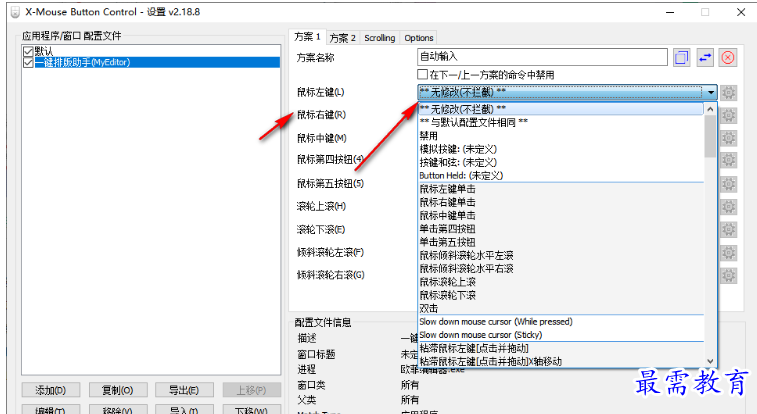The width and height of the screenshot is (757, 414).
Task: Choose Slow down mouse cursor (Sticky)
Action: pos(561,335)
